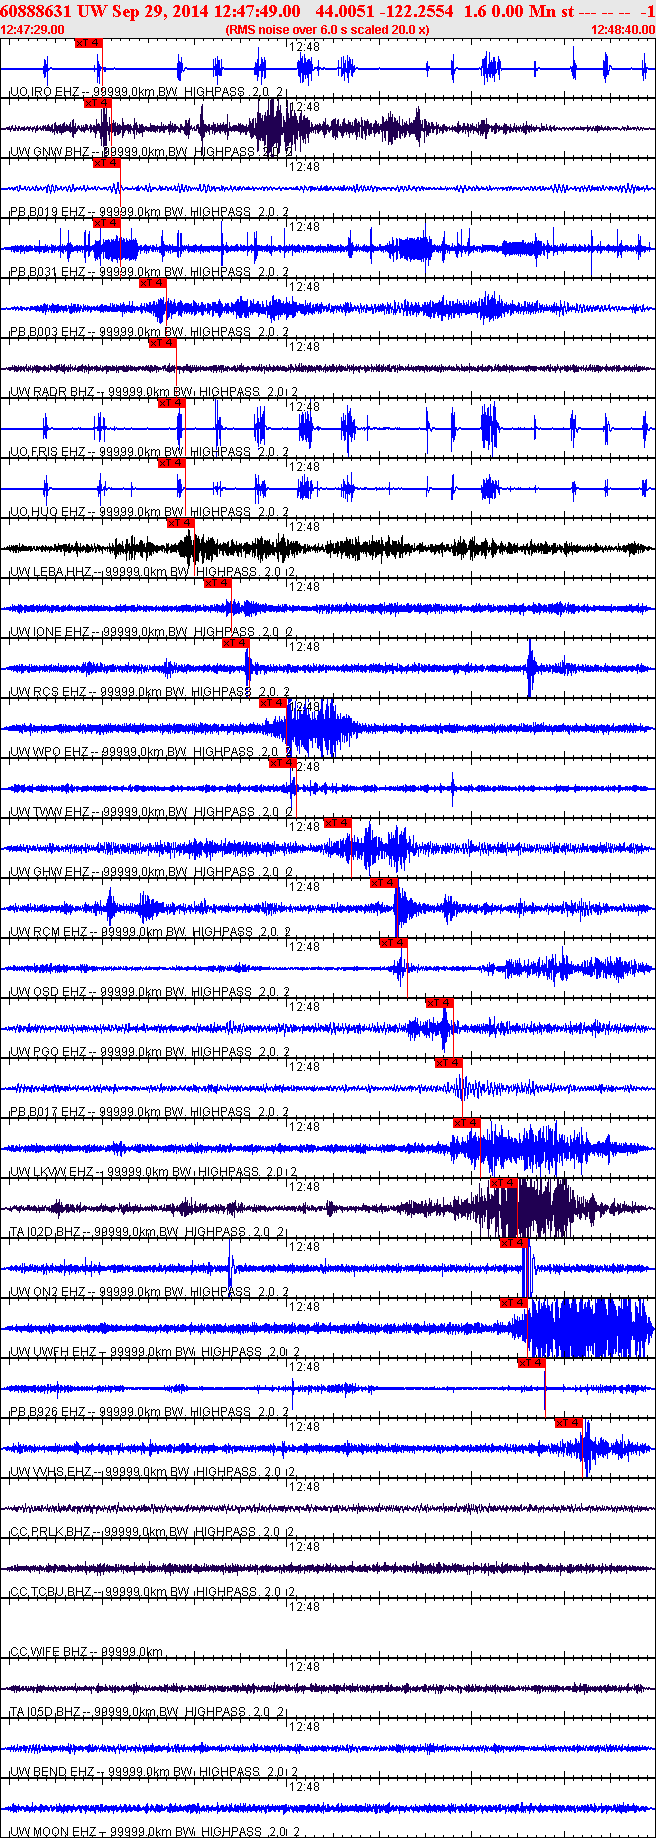Image resolution: width=656 pixels, height=1838 pixels.
Task: Select the PB B017 EHZ station label
Action: [48, 1112]
